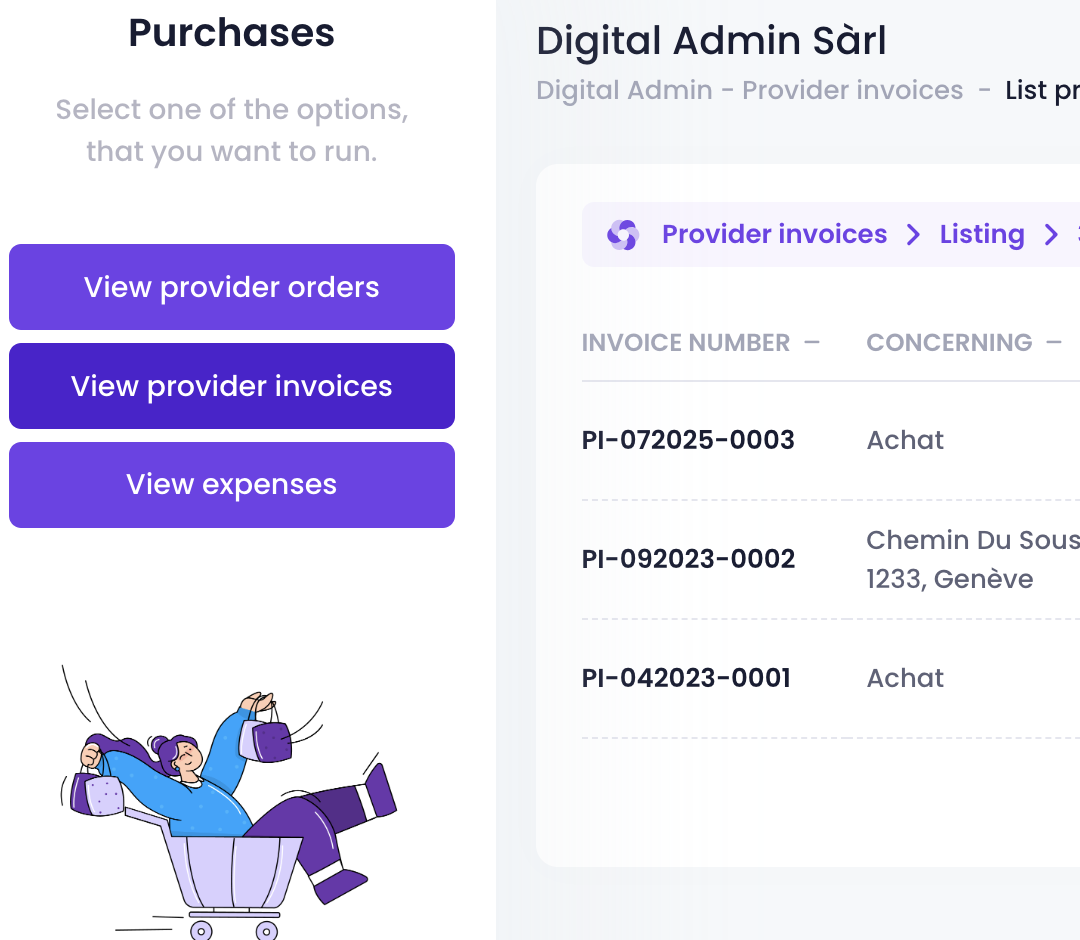The height and width of the screenshot is (940, 1080).
Task: Click the Chemin Du Sous address cell
Action: point(973,559)
